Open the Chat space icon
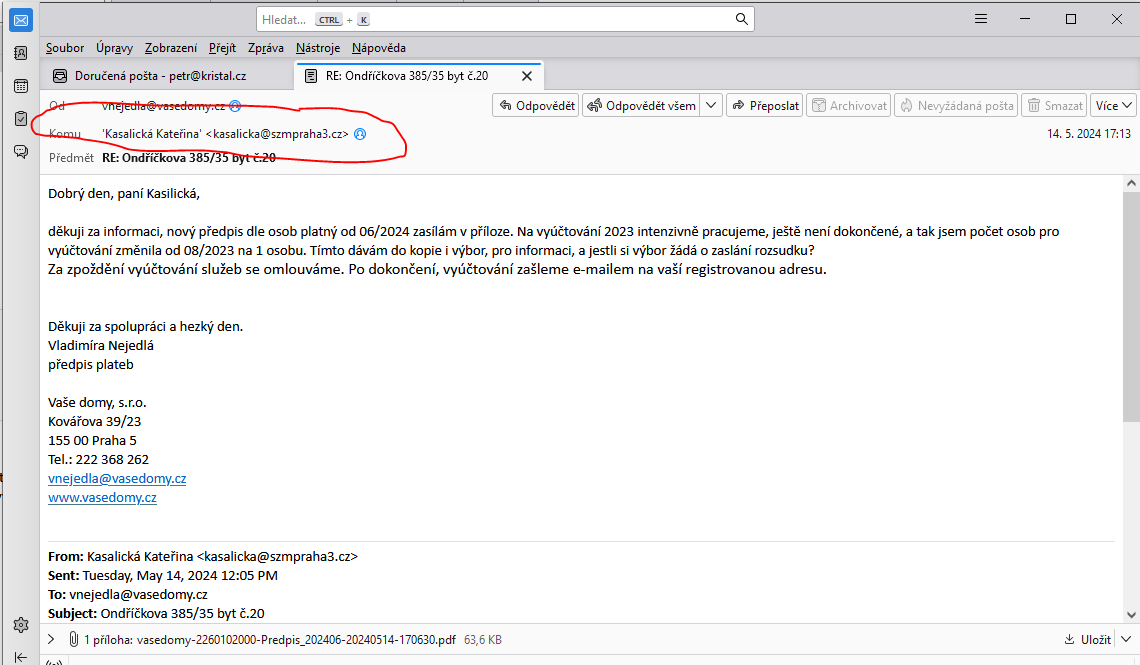 point(20,152)
